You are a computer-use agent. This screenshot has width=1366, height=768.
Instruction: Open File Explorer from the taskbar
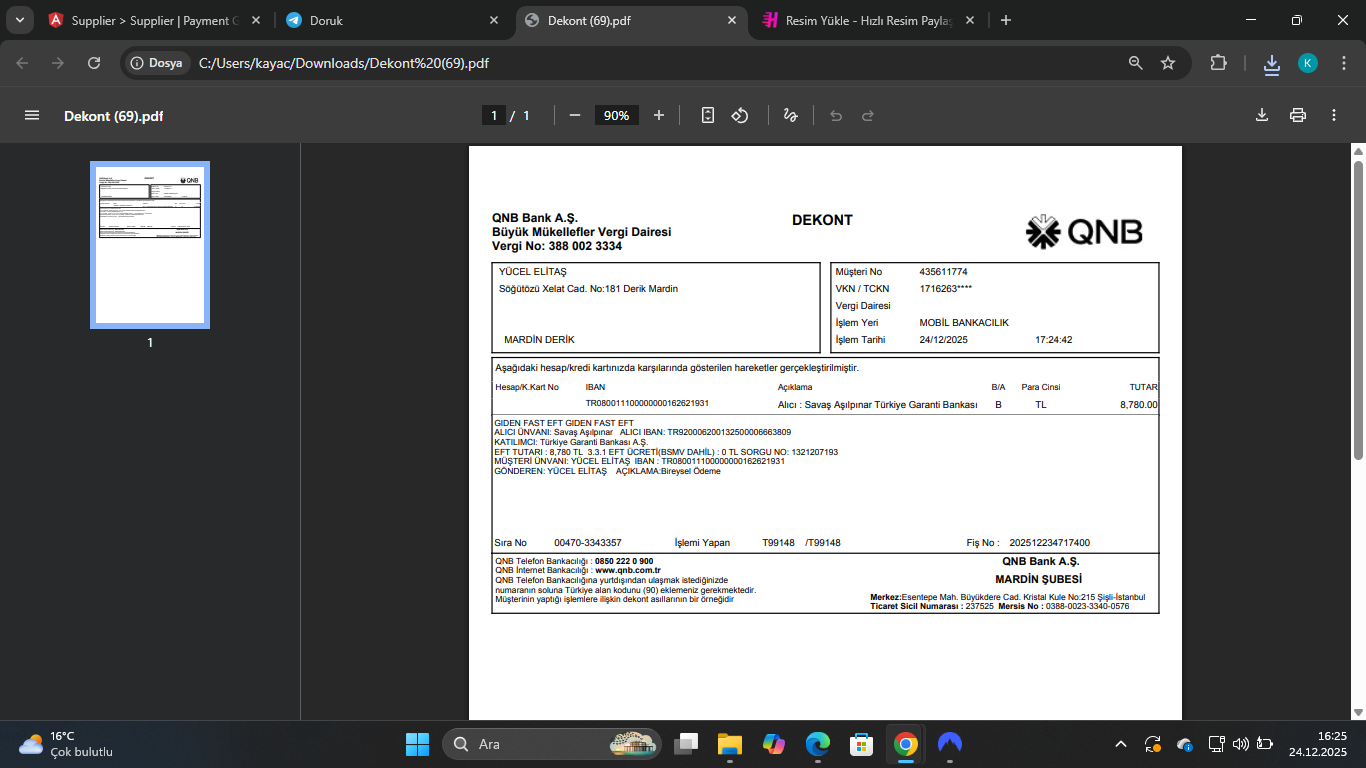point(730,744)
